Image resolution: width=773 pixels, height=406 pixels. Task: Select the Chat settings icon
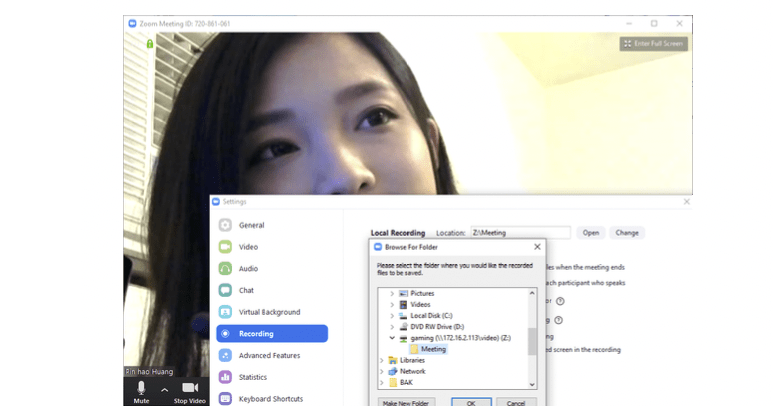tap(225, 290)
